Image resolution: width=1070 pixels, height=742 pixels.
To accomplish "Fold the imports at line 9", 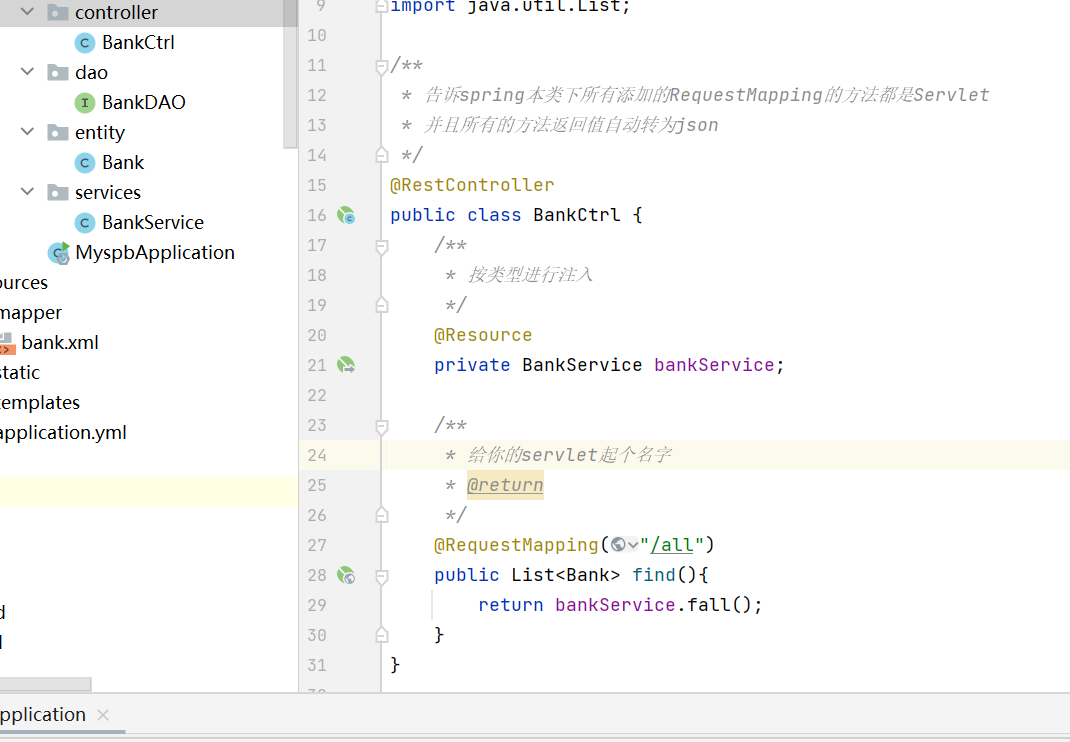I will pyautogui.click(x=382, y=7).
